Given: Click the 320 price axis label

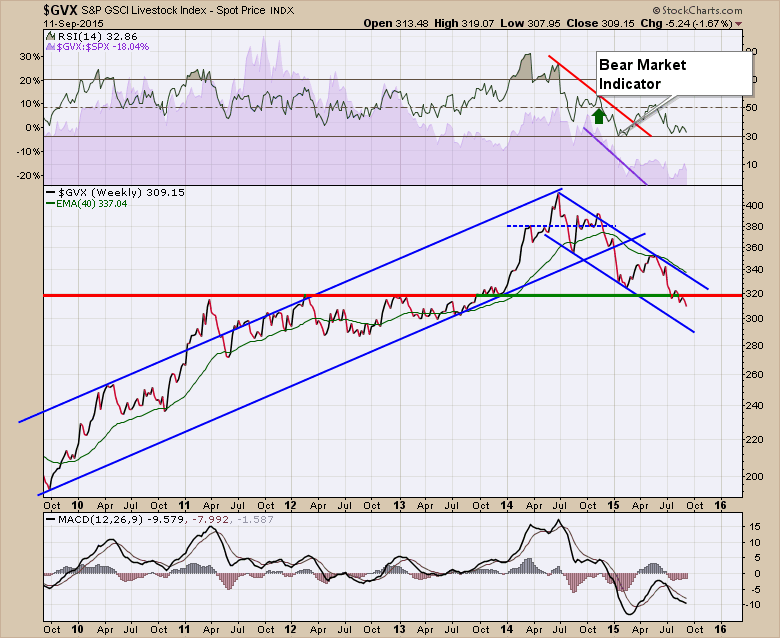Looking at the screenshot, I should coord(754,293).
